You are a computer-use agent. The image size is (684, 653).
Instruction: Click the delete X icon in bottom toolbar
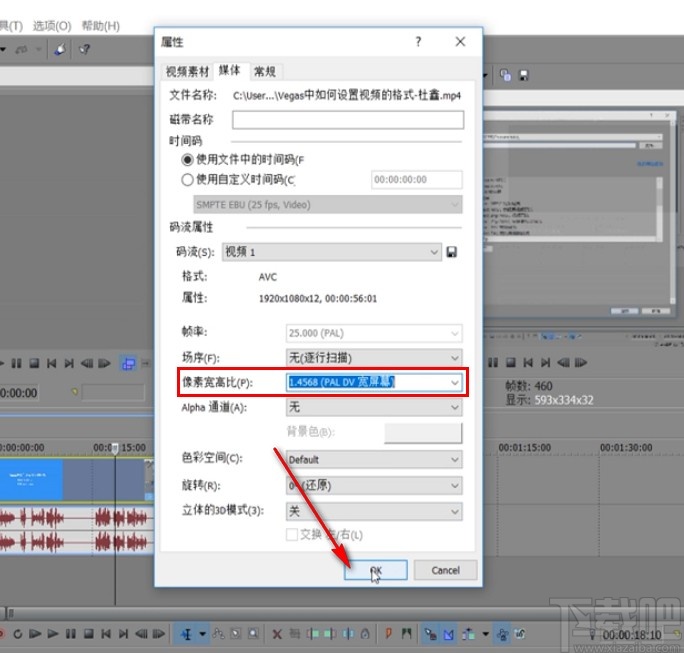pos(277,633)
